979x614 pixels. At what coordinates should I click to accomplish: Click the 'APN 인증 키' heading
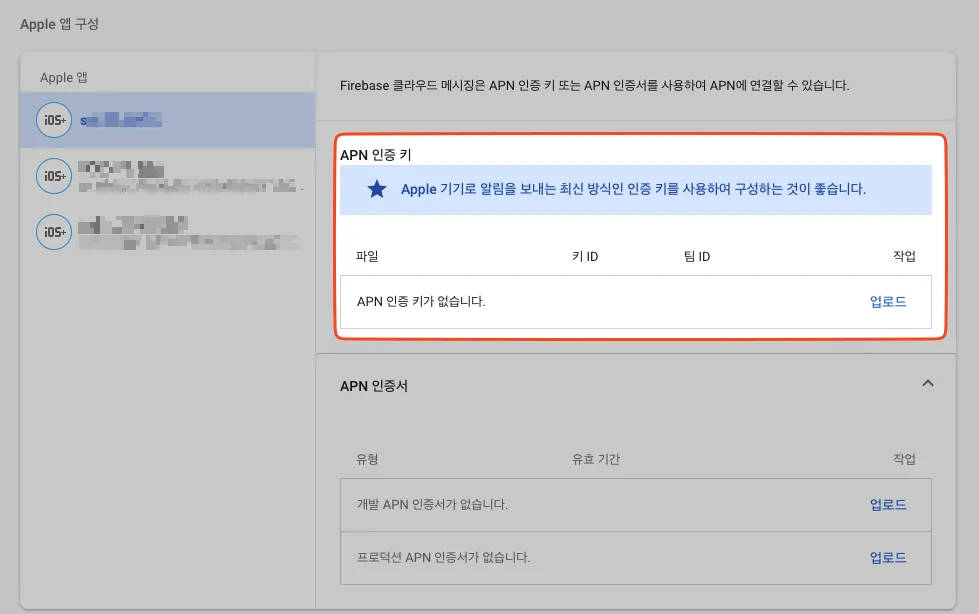point(375,155)
